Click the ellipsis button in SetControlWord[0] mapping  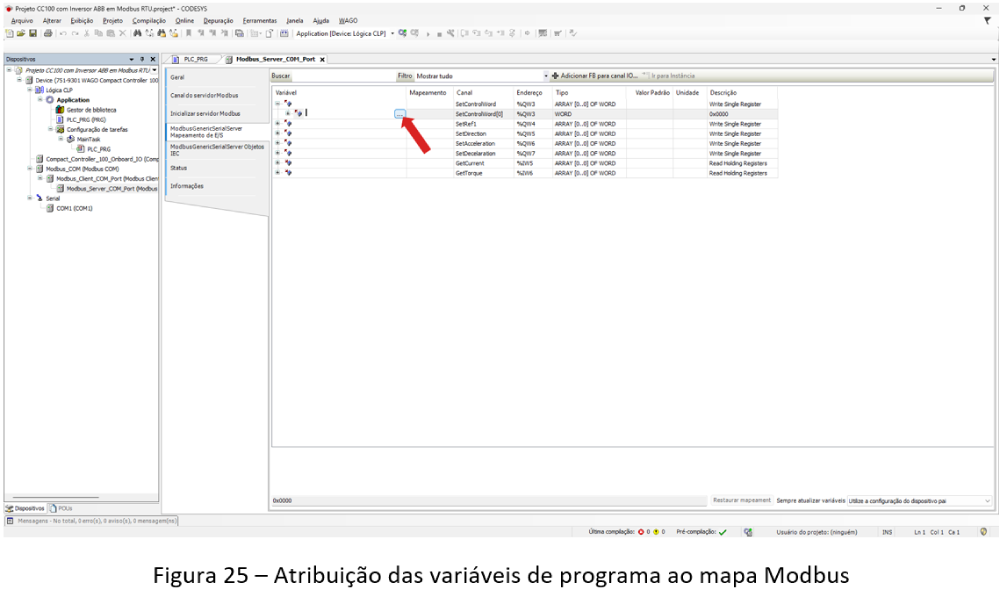[400, 114]
